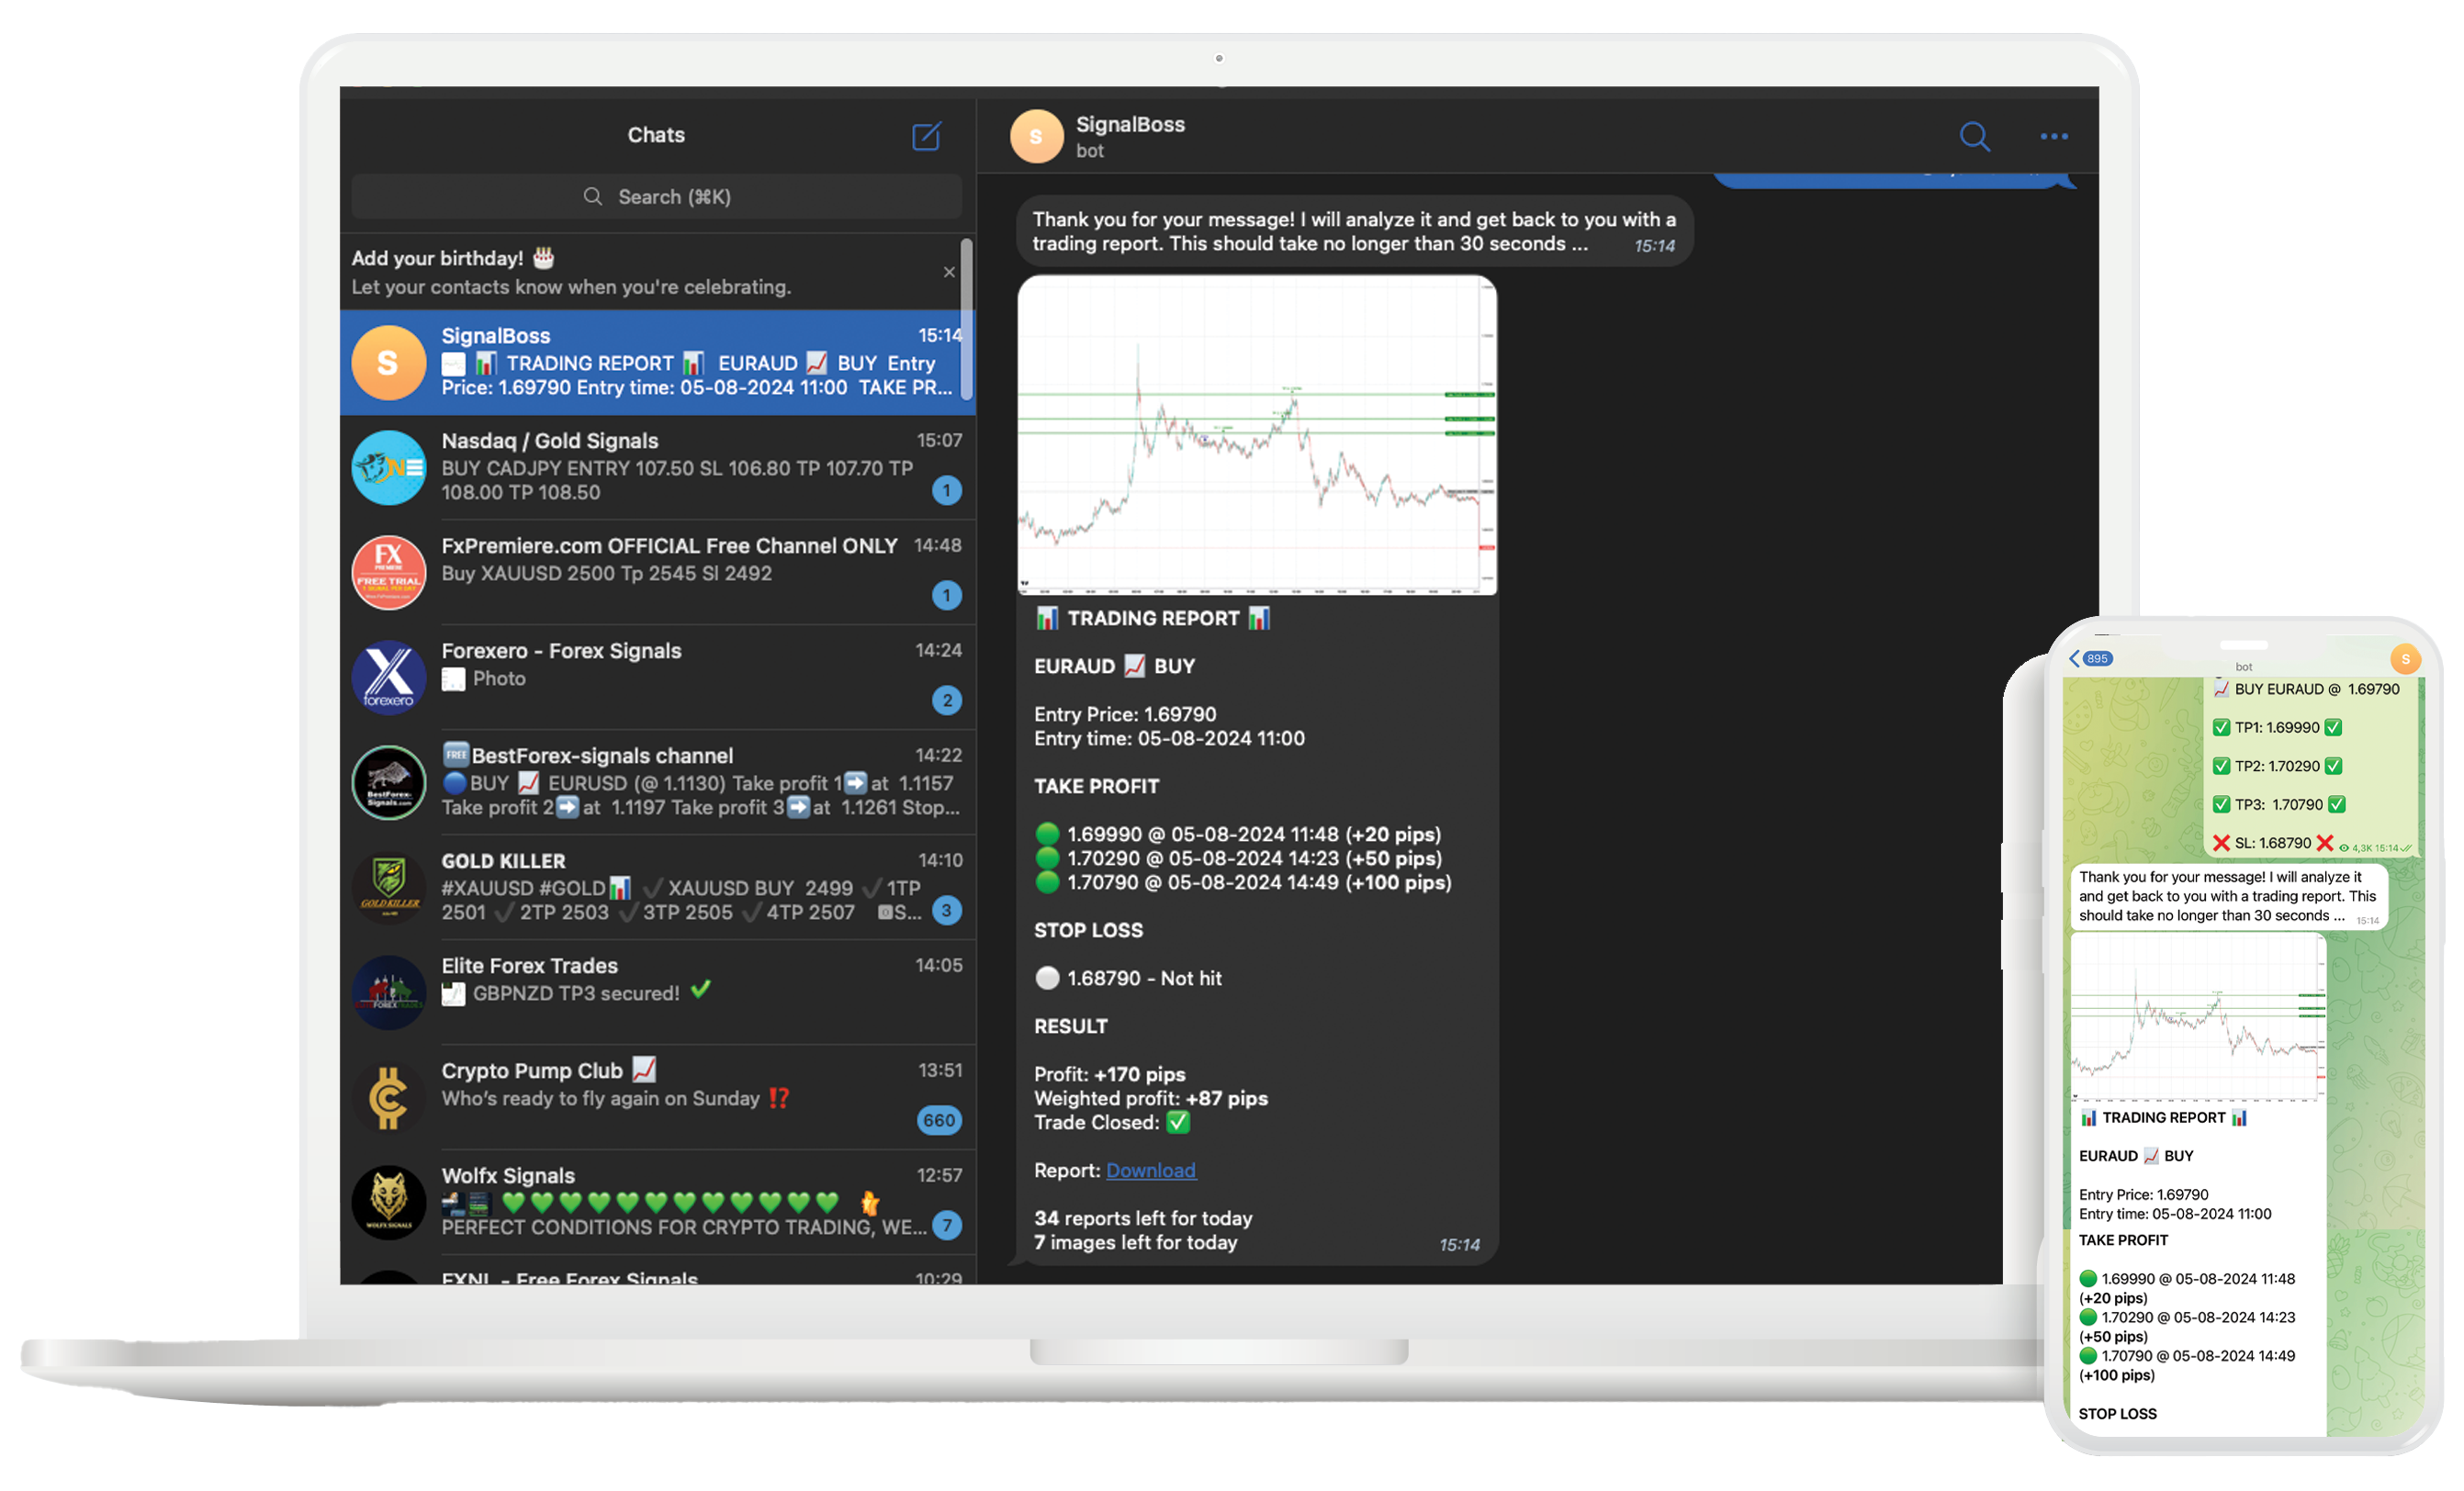2464x1491 pixels.
Task: Open the Nasdaq / Gold Signals chat
Action: [657, 467]
